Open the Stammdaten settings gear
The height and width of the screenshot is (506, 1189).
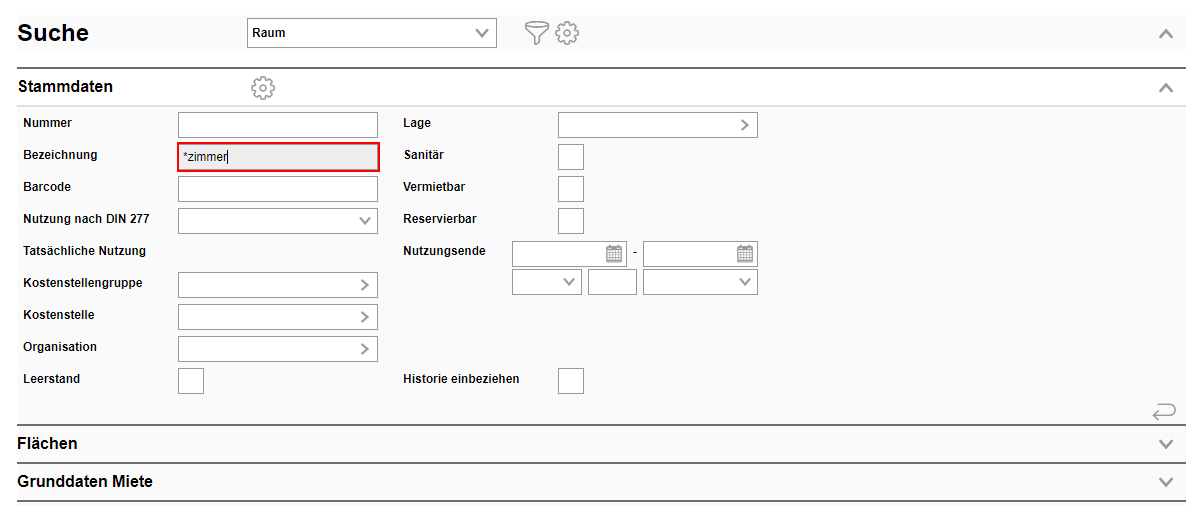pos(263,87)
